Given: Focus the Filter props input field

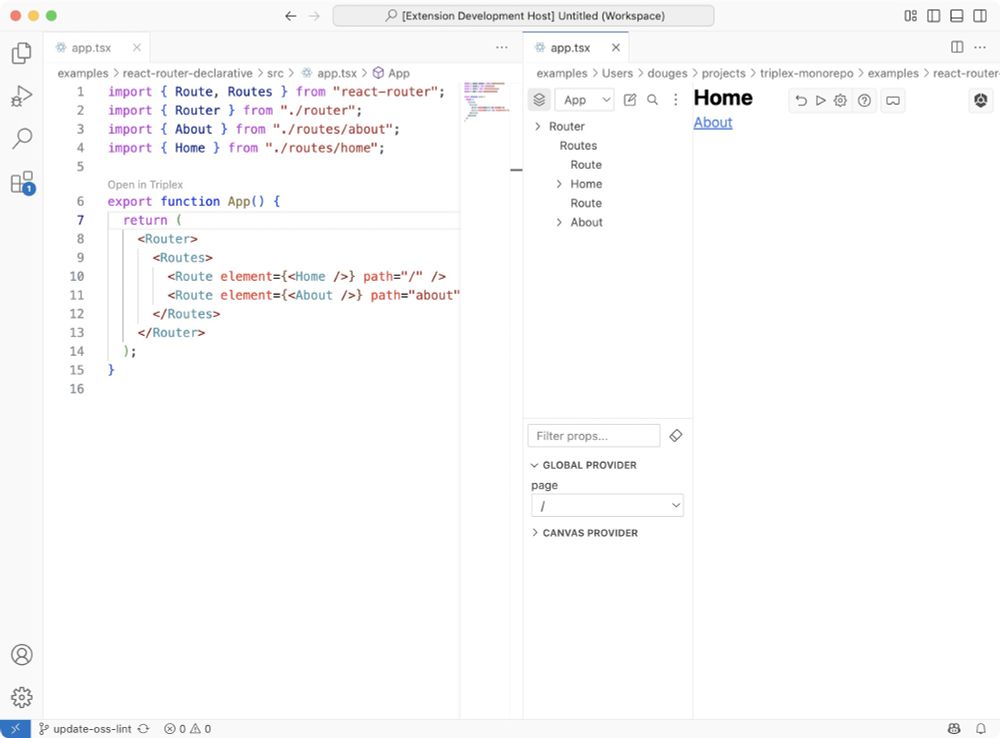Looking at the screenshot, I should click(x=594, y=436).
